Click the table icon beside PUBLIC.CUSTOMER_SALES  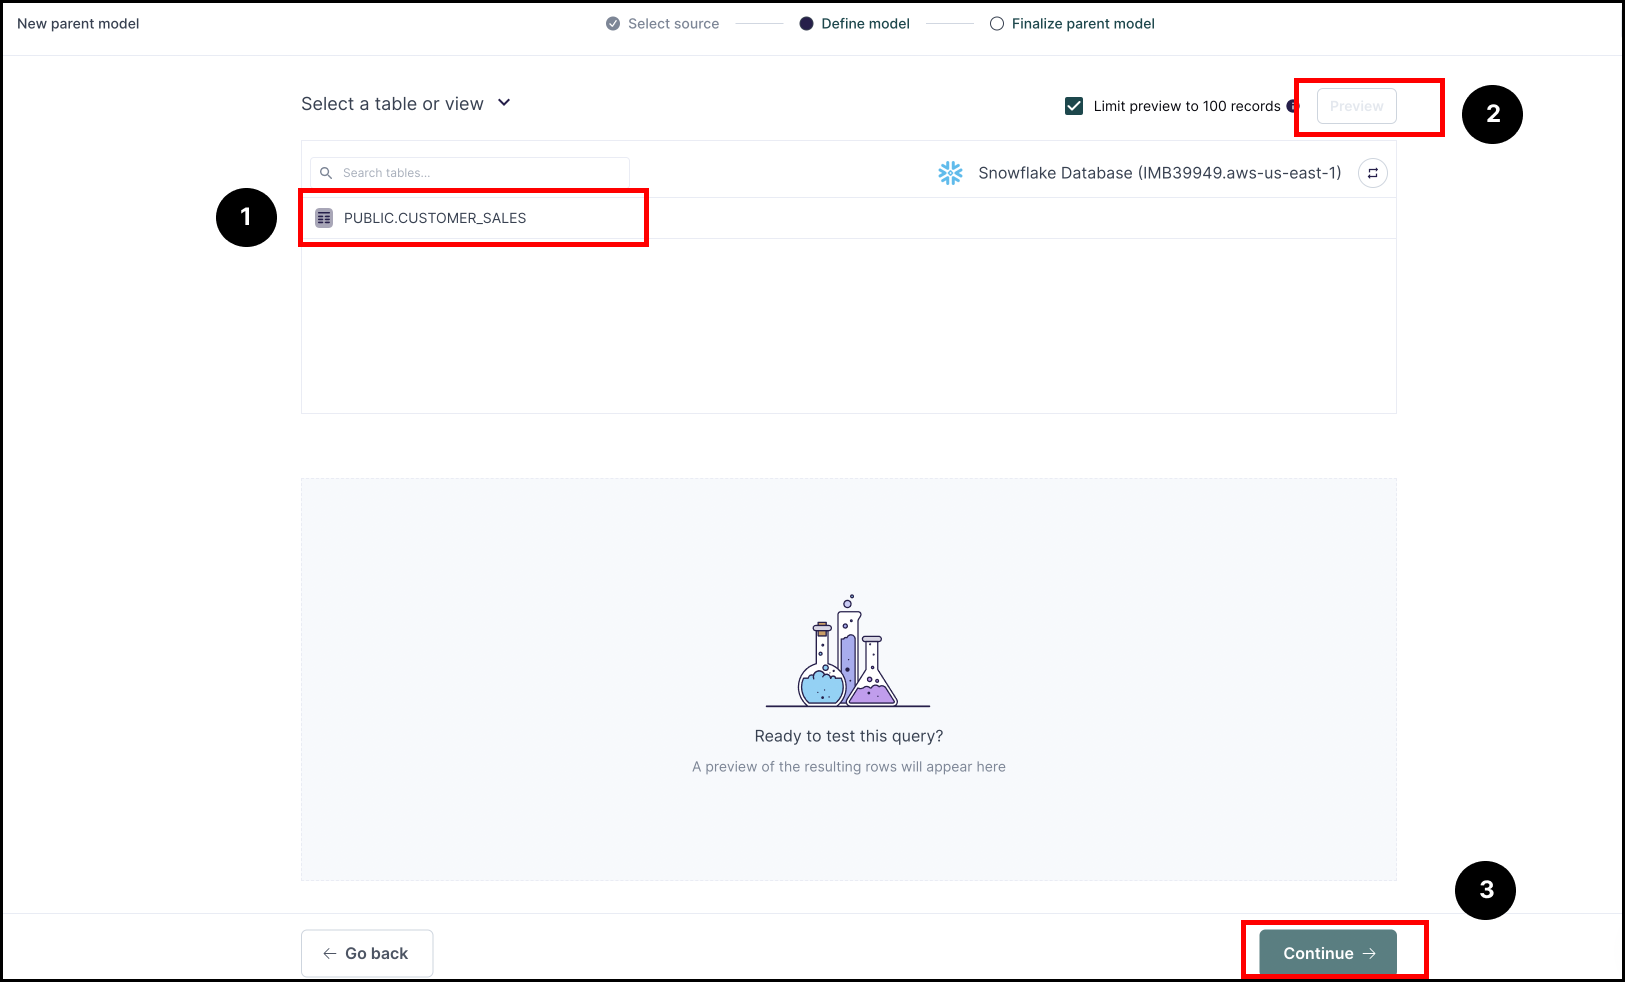[x=323, y=217]
